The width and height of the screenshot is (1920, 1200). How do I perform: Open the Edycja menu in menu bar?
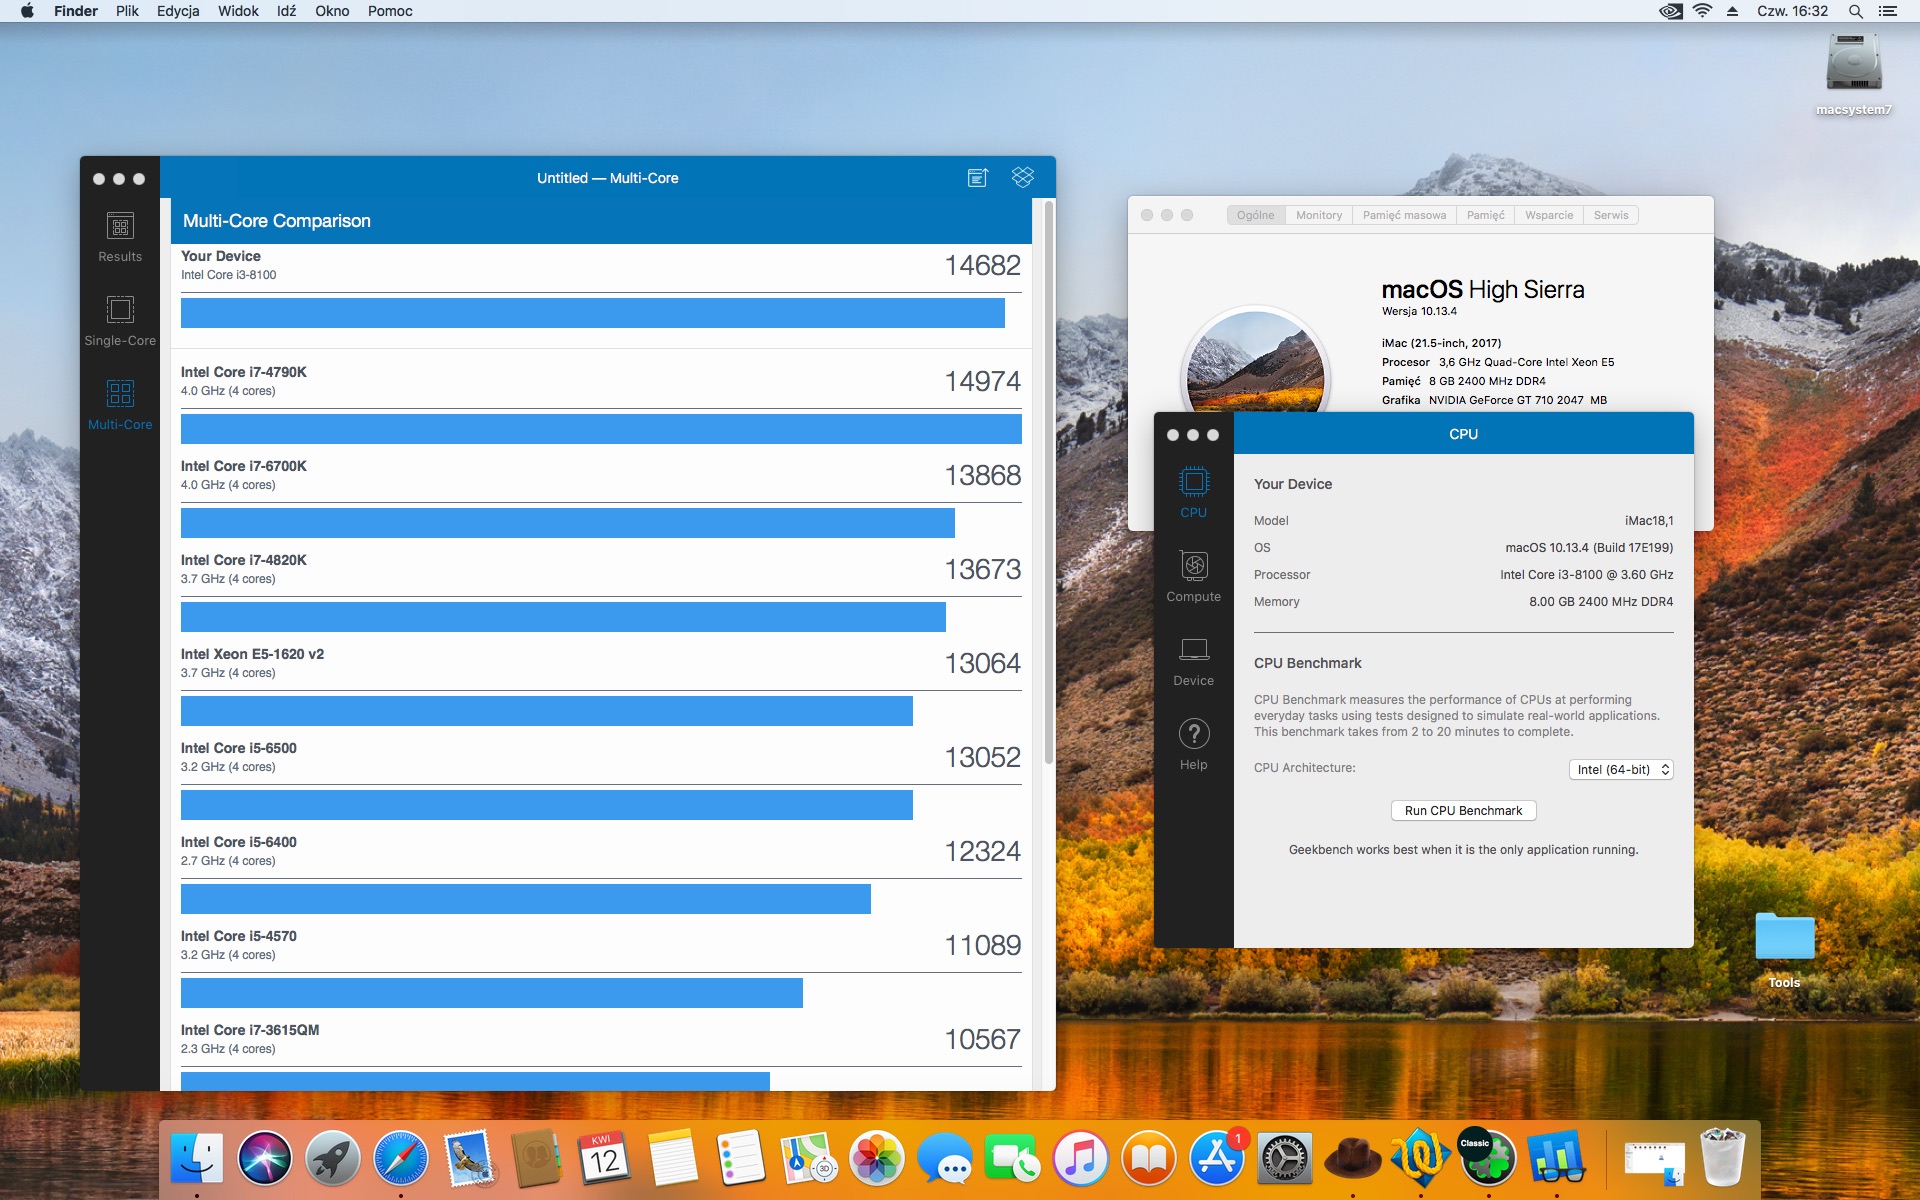[x=178, y=11]
